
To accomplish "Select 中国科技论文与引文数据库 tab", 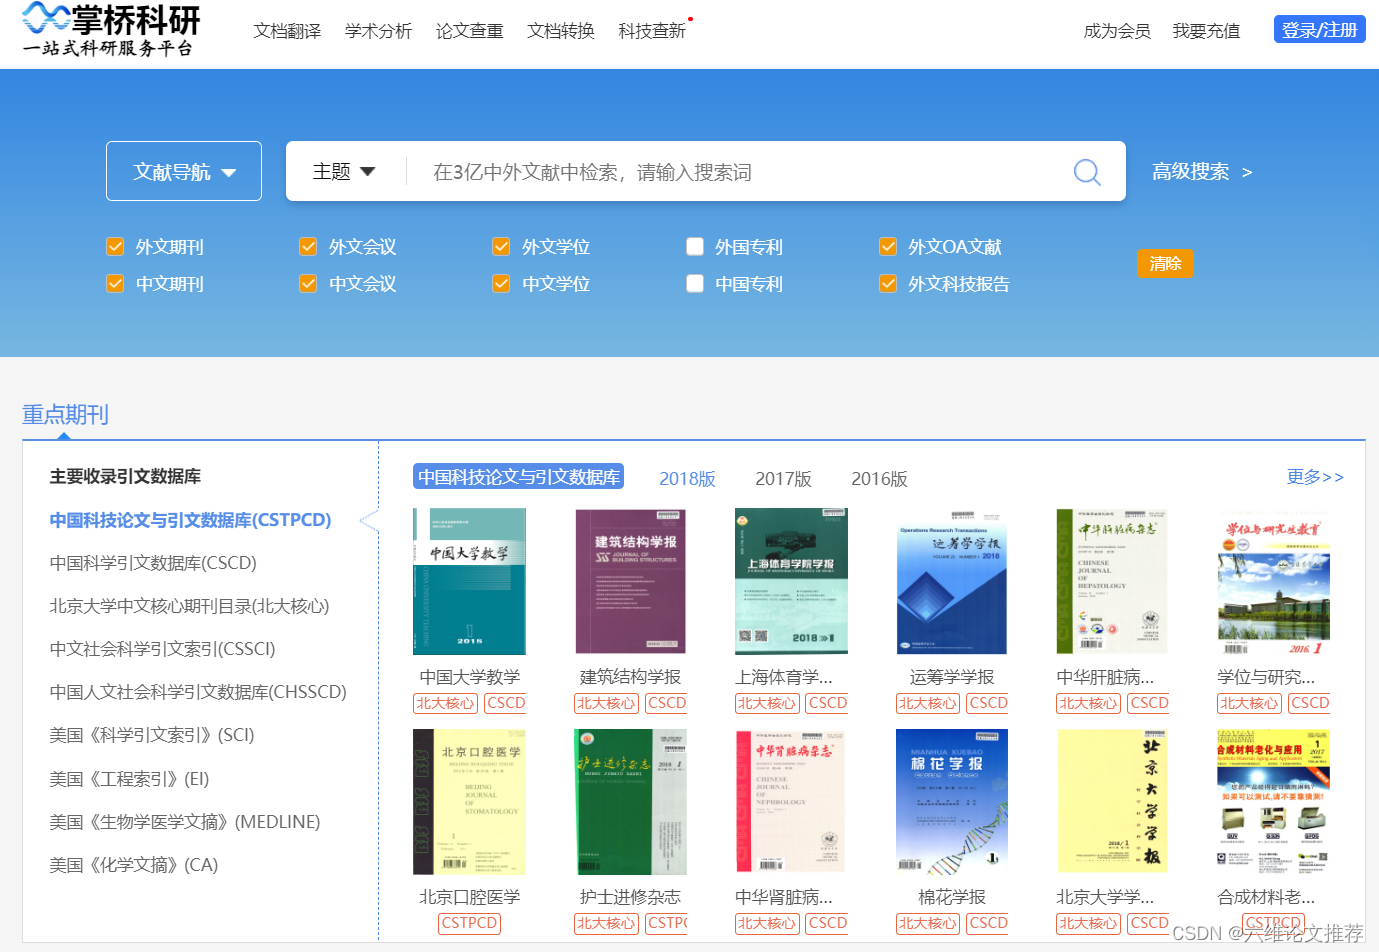I will pyautogui.click(x=518, y=477).
